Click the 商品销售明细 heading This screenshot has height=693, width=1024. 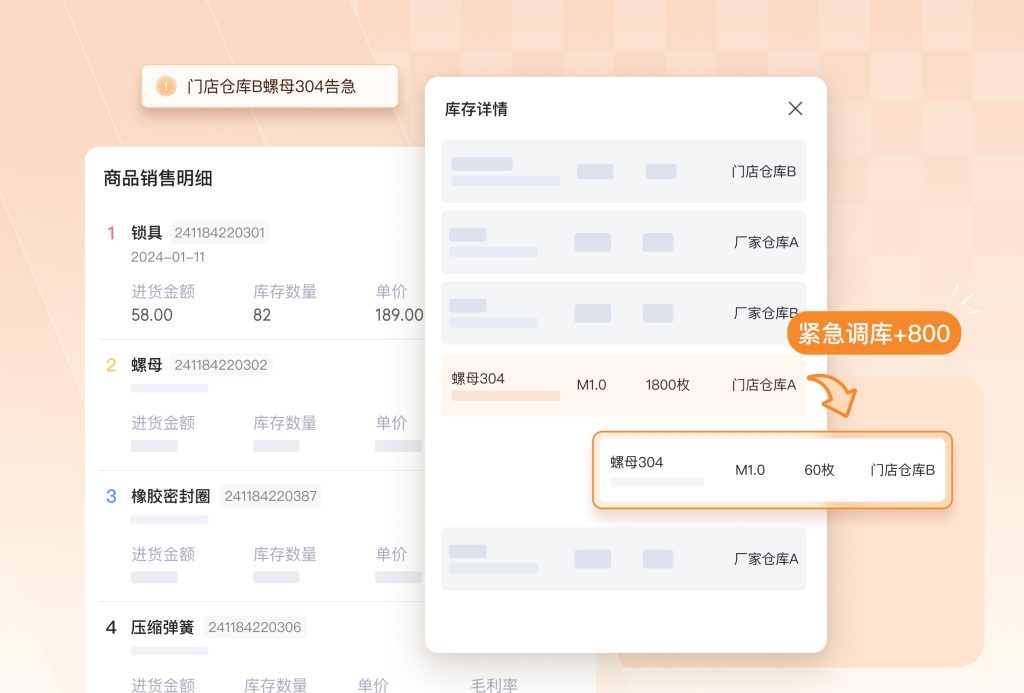click(x=158, y=178)
